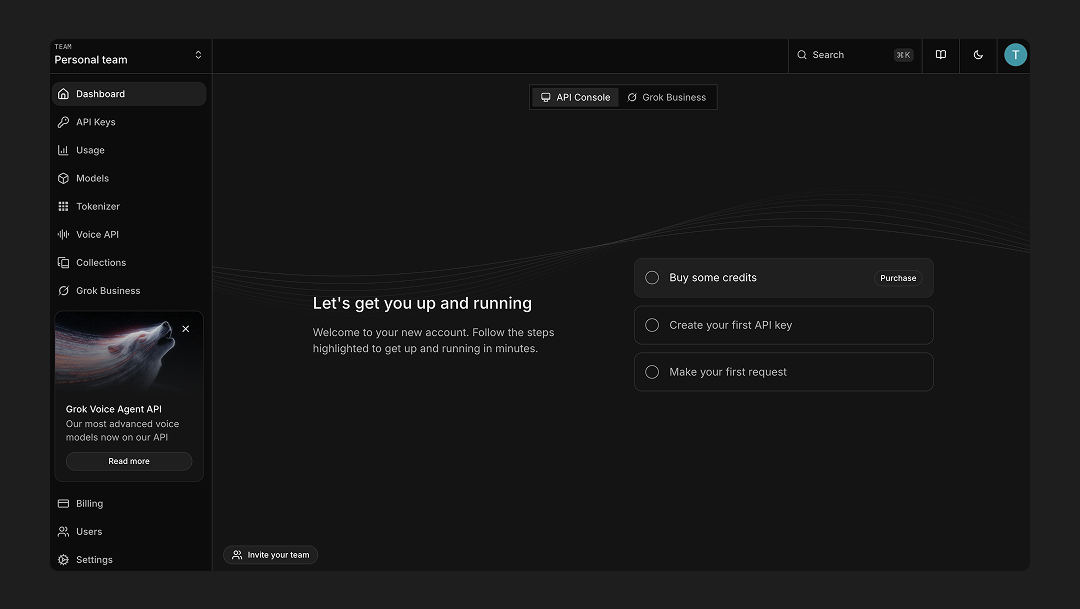This screenshot has height=609, width=1080.
Task: Click Read more on Voice Agent card
Action: (129, 462)
